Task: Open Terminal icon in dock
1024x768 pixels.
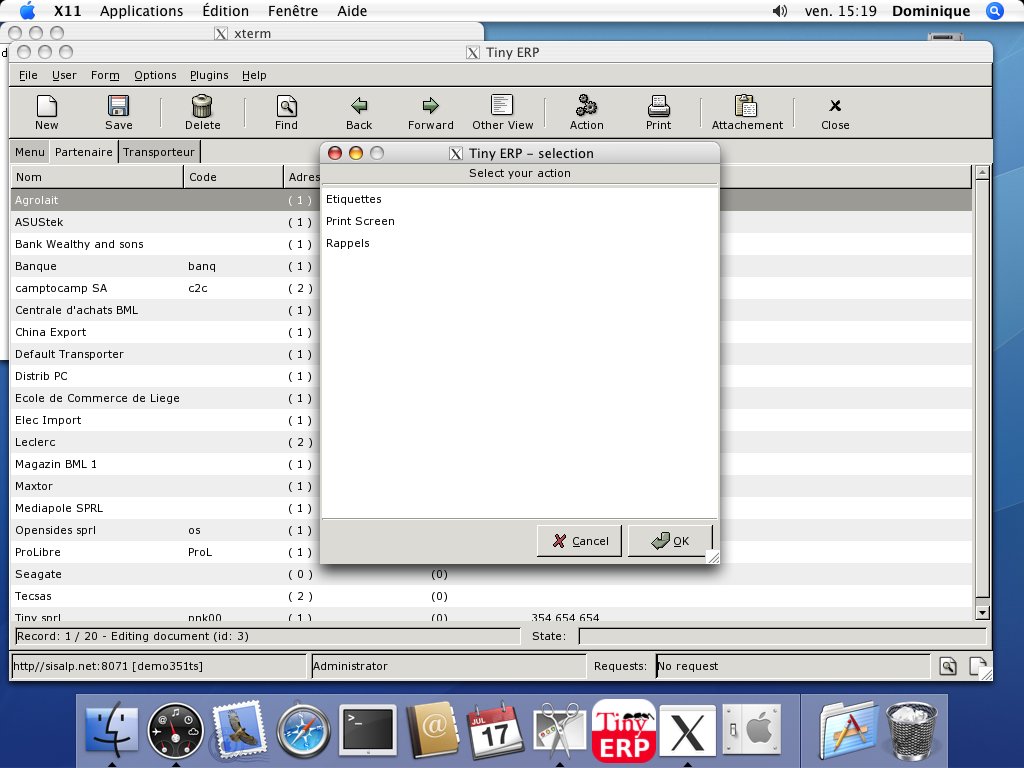Action: pyautogui.click(x=369, y=730)
